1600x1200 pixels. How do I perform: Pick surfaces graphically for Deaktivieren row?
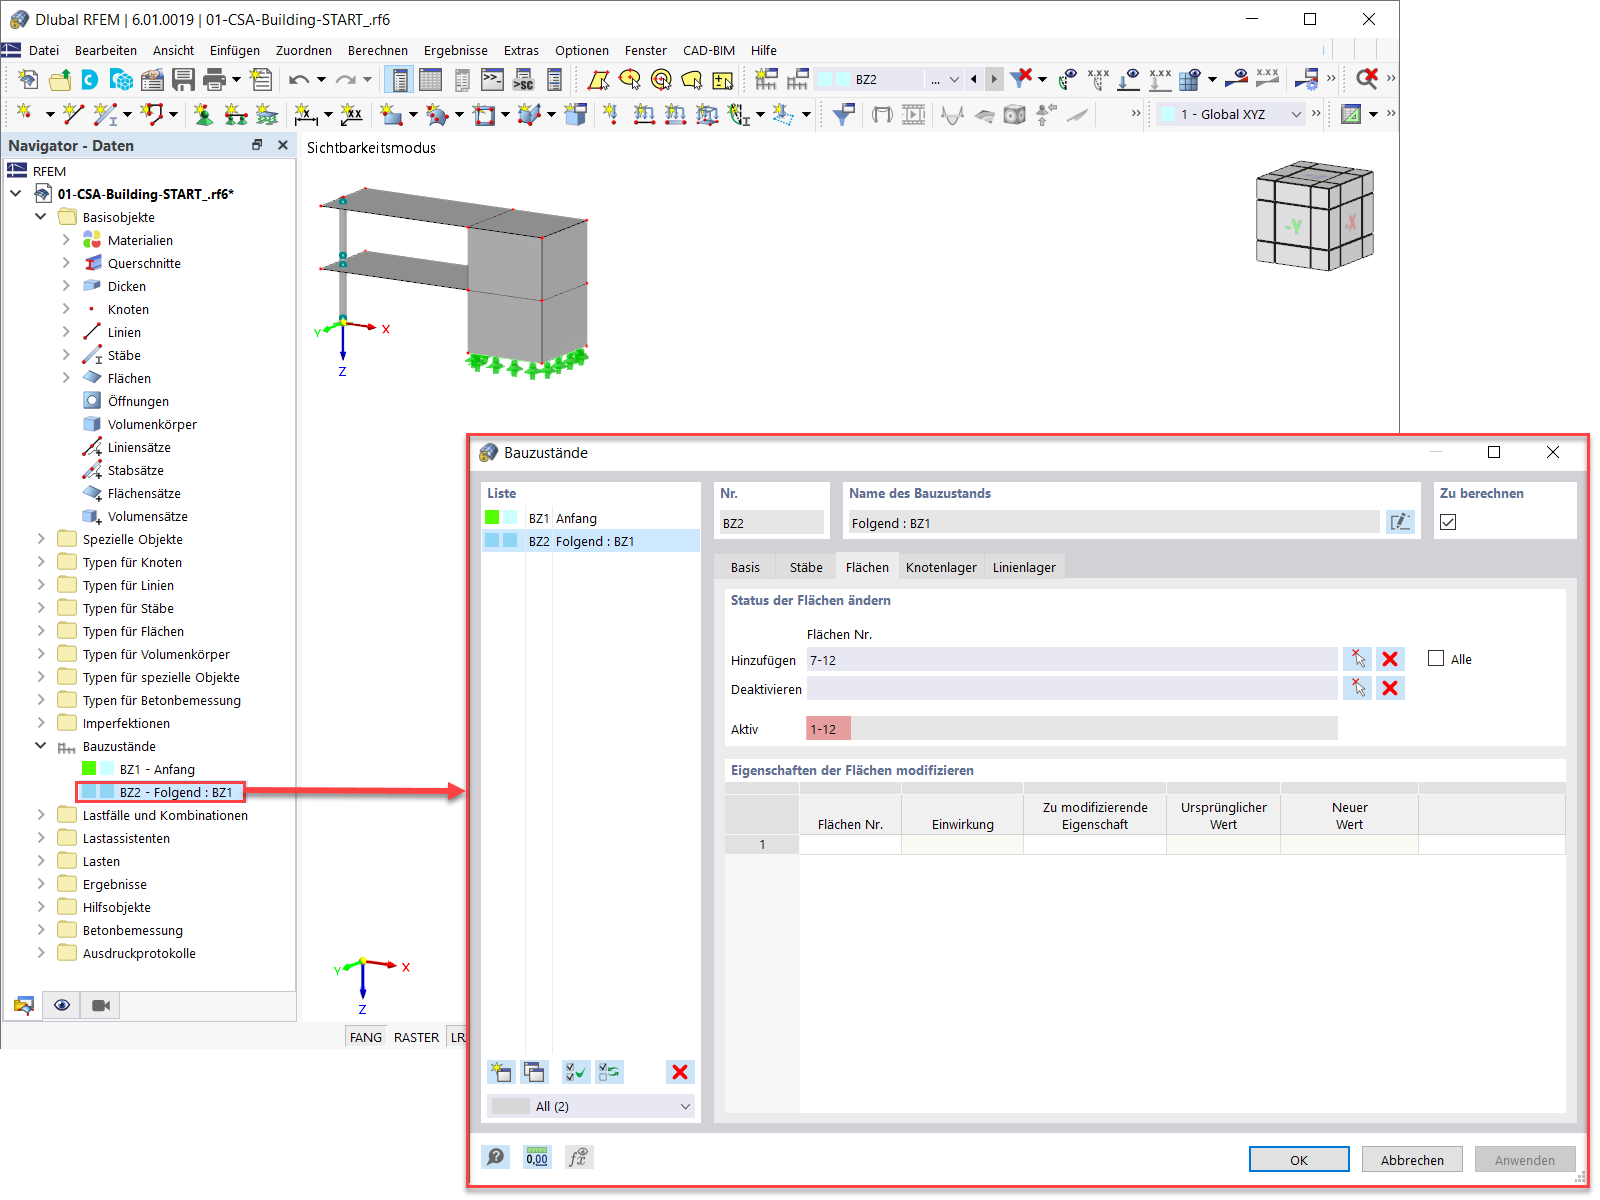click(x=1358, y=688)
